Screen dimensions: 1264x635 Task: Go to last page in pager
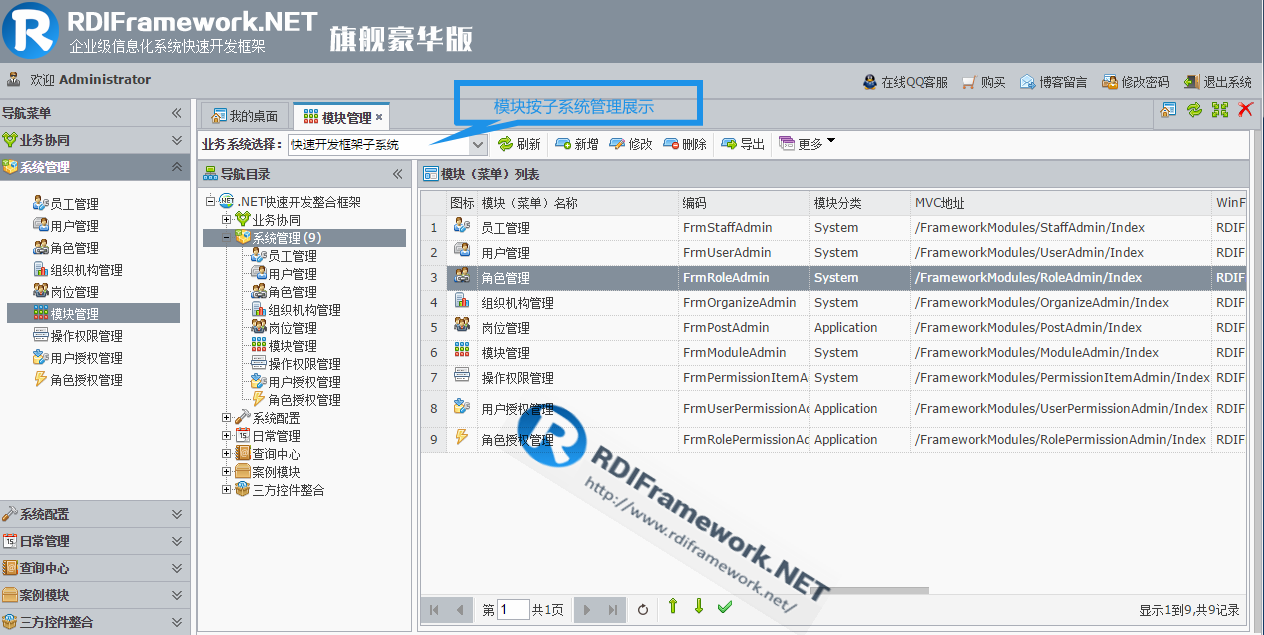click(x=613, y=609)
